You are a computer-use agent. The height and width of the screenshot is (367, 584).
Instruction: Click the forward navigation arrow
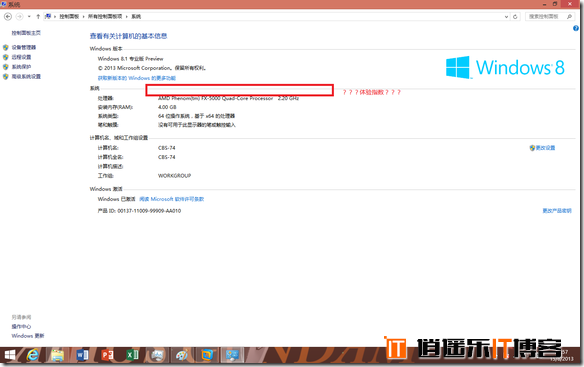click(x=19, y=16)
